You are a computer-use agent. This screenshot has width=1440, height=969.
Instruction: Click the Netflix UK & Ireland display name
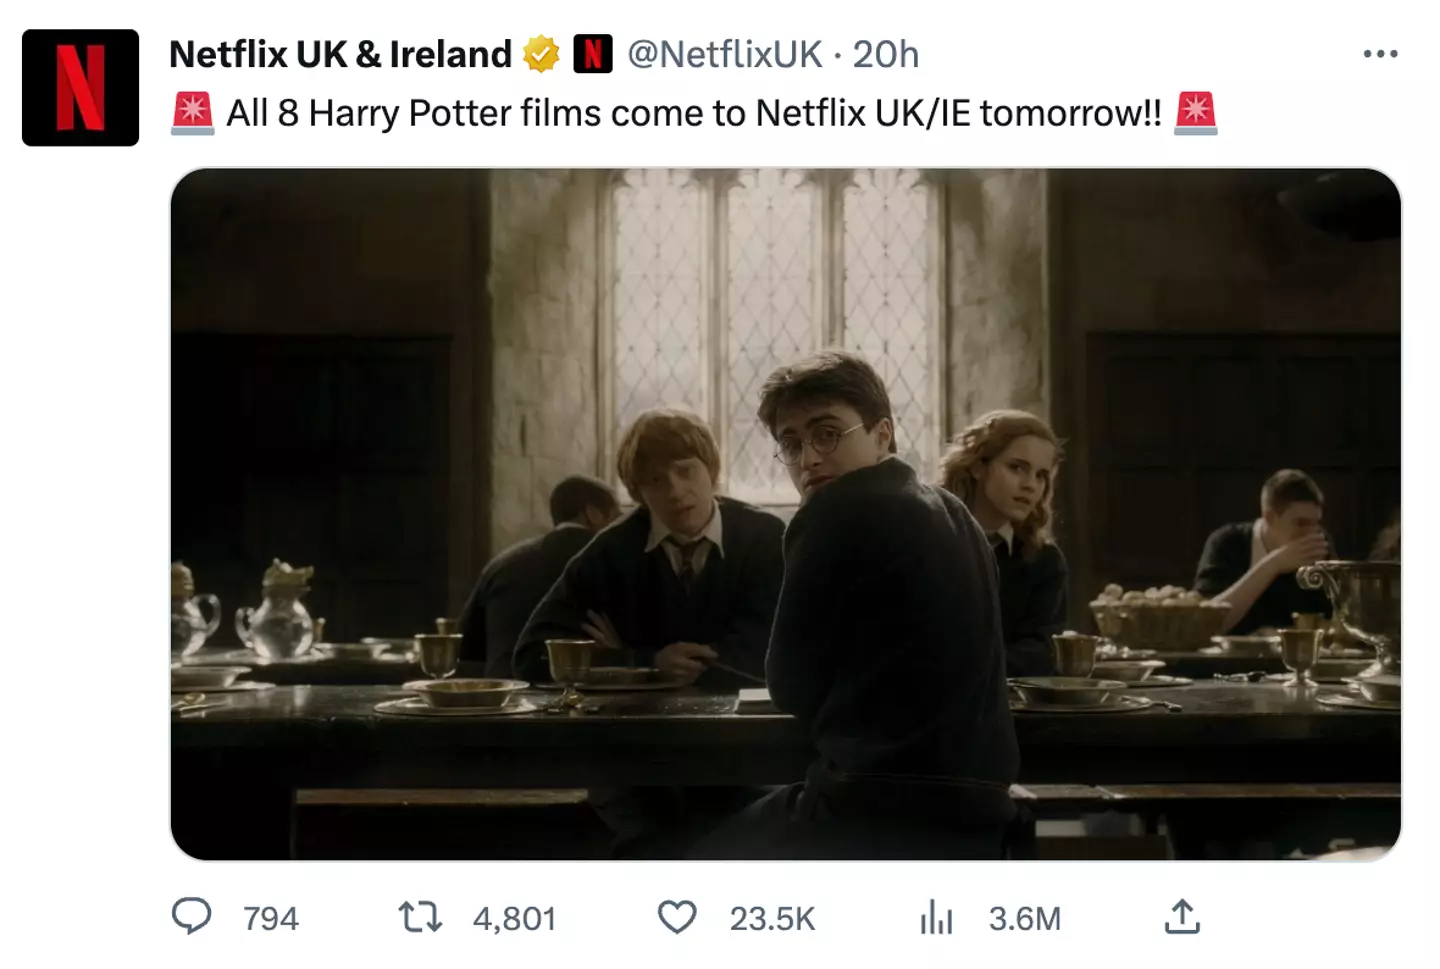(340, 54)
